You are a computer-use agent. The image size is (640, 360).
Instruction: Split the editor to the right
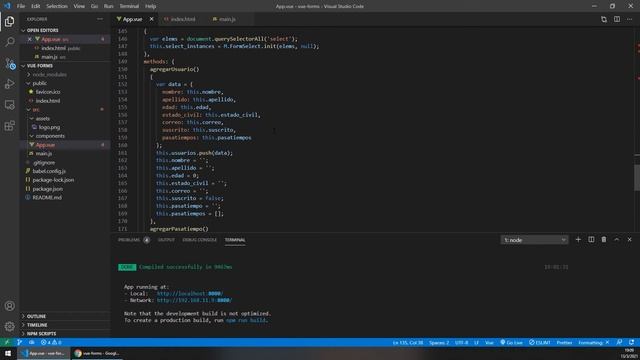click(617, 19)
